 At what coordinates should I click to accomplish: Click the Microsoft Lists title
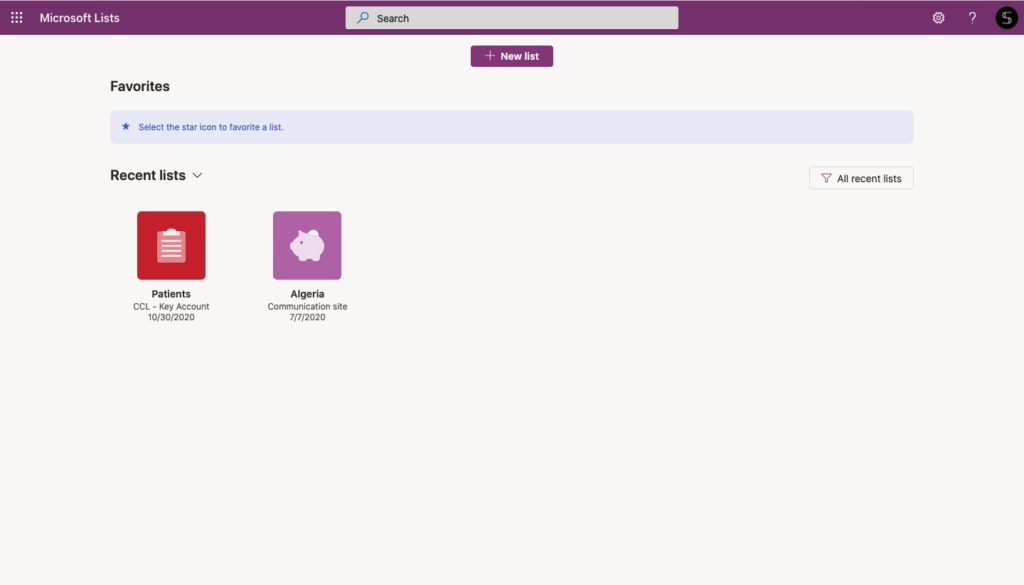(x=80, y=18)
